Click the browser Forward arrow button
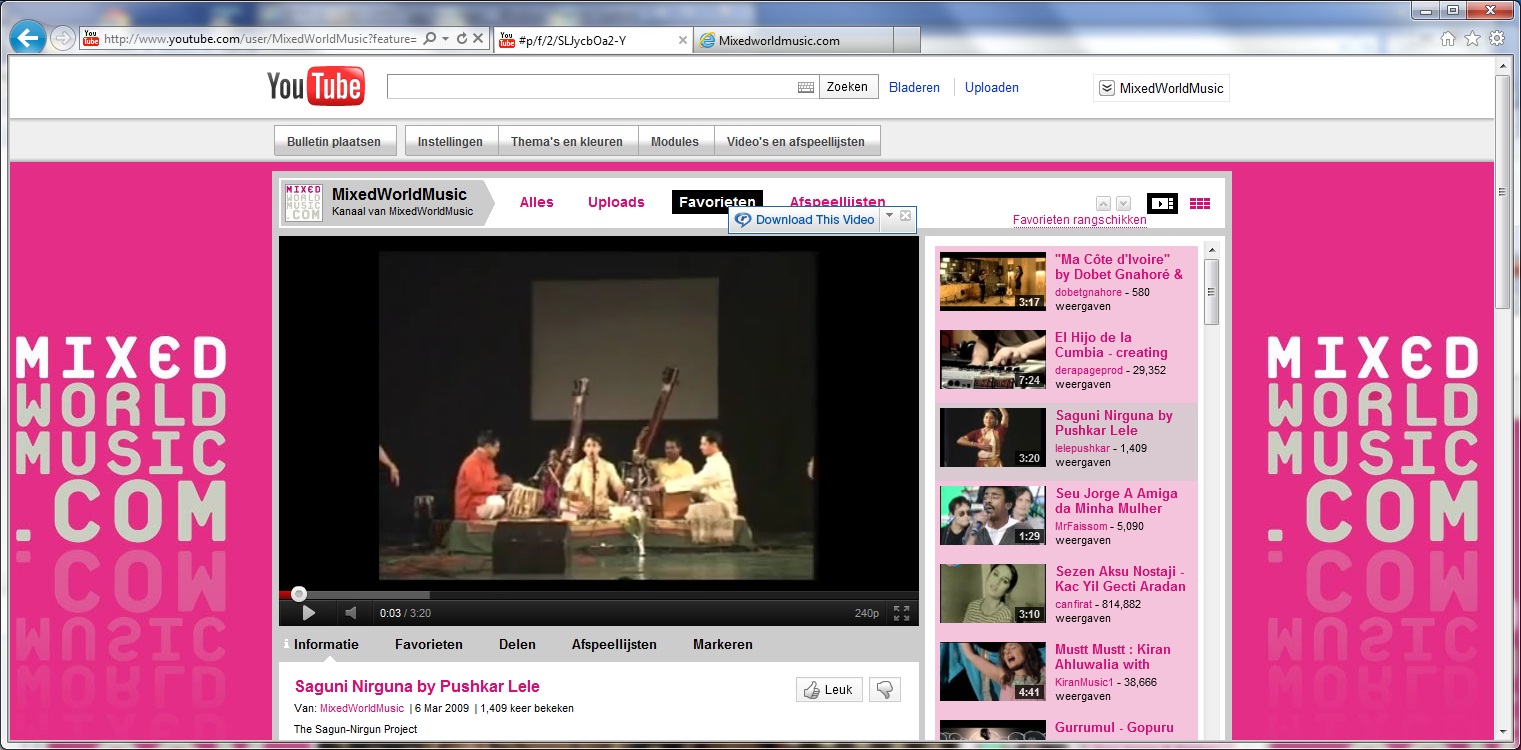The height and width of the screenshot is (750, 1521). click(x=62, y=39)
